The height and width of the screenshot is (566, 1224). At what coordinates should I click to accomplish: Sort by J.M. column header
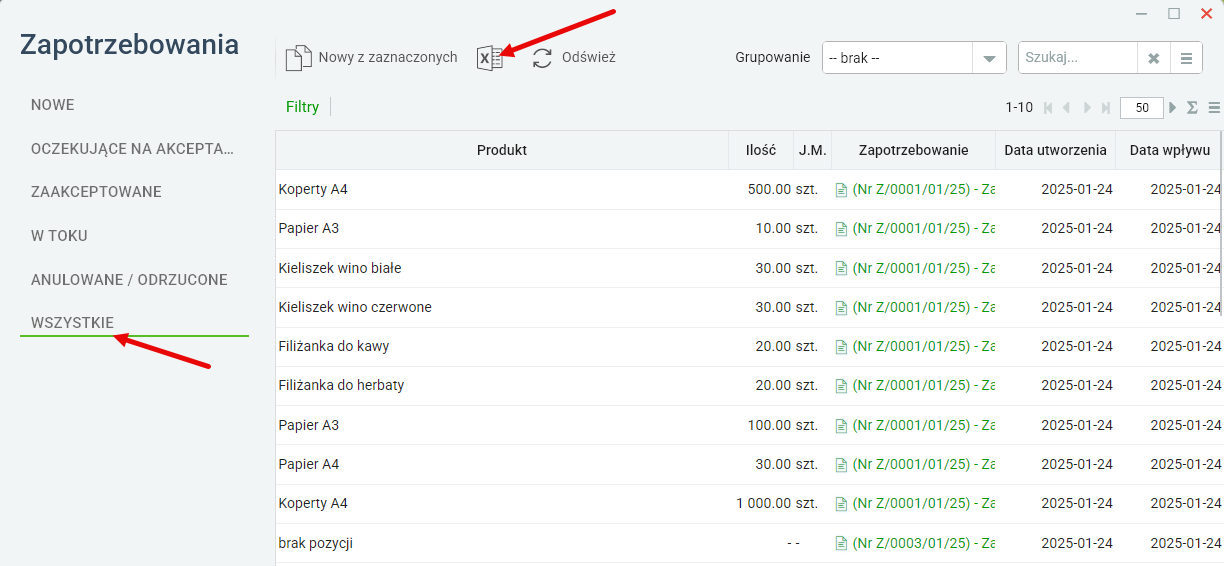[x=813, y=150]
